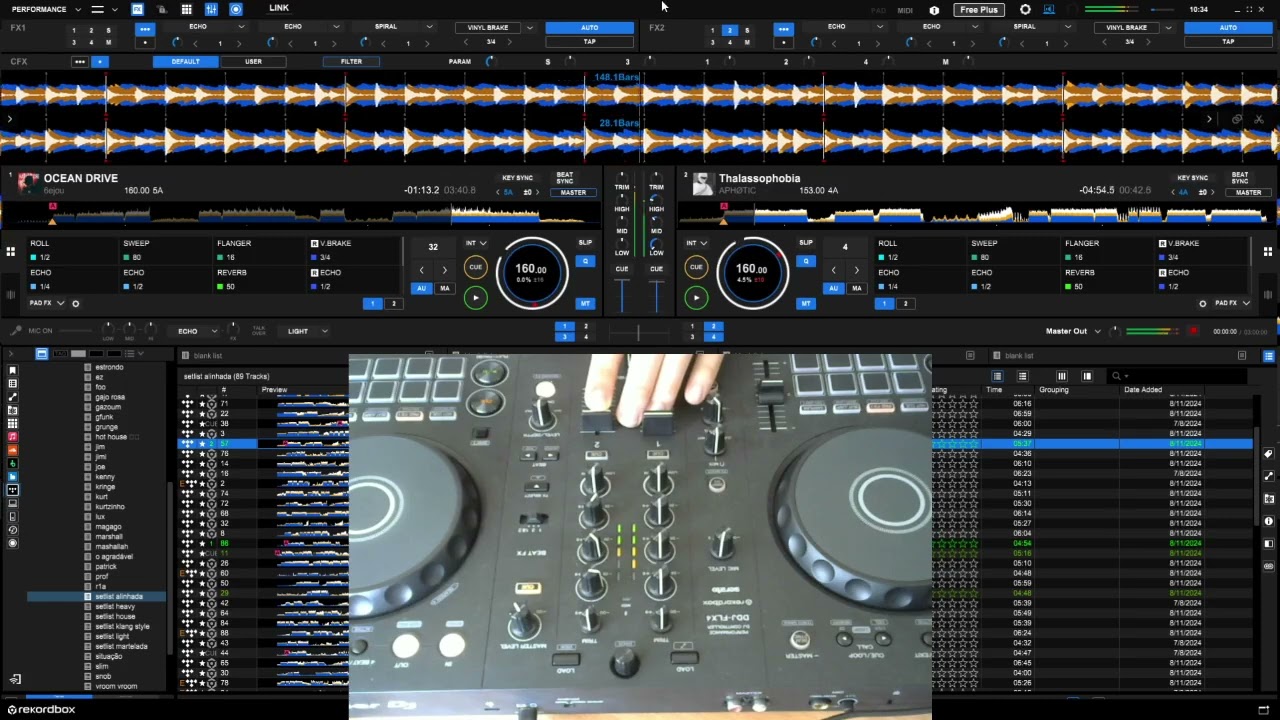Click the Free Plus plan button
Image resolution: width=1280 pixels, height=720 pixels.
(978, 9)
